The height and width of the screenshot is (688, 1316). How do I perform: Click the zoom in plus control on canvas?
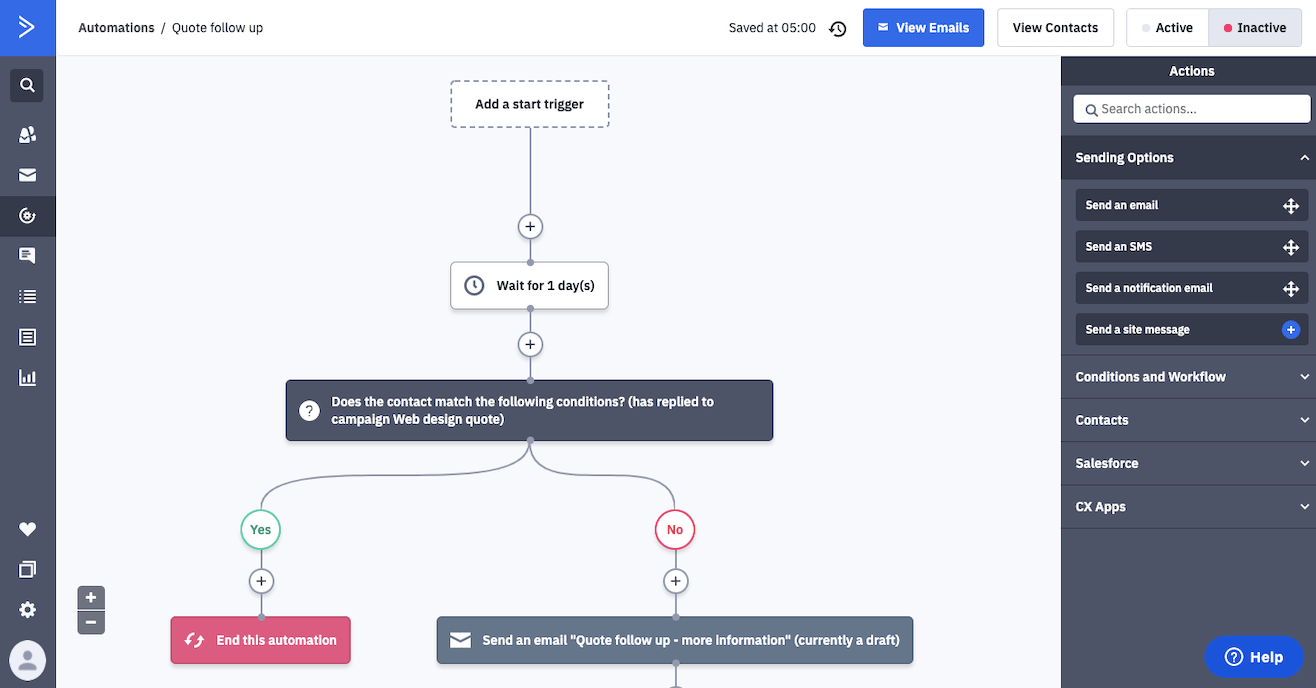(x=90, y=597)
